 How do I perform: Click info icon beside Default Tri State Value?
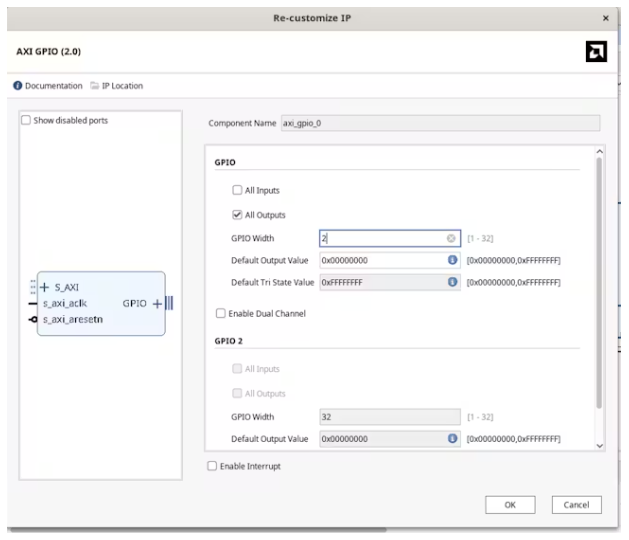coord(451,282)
